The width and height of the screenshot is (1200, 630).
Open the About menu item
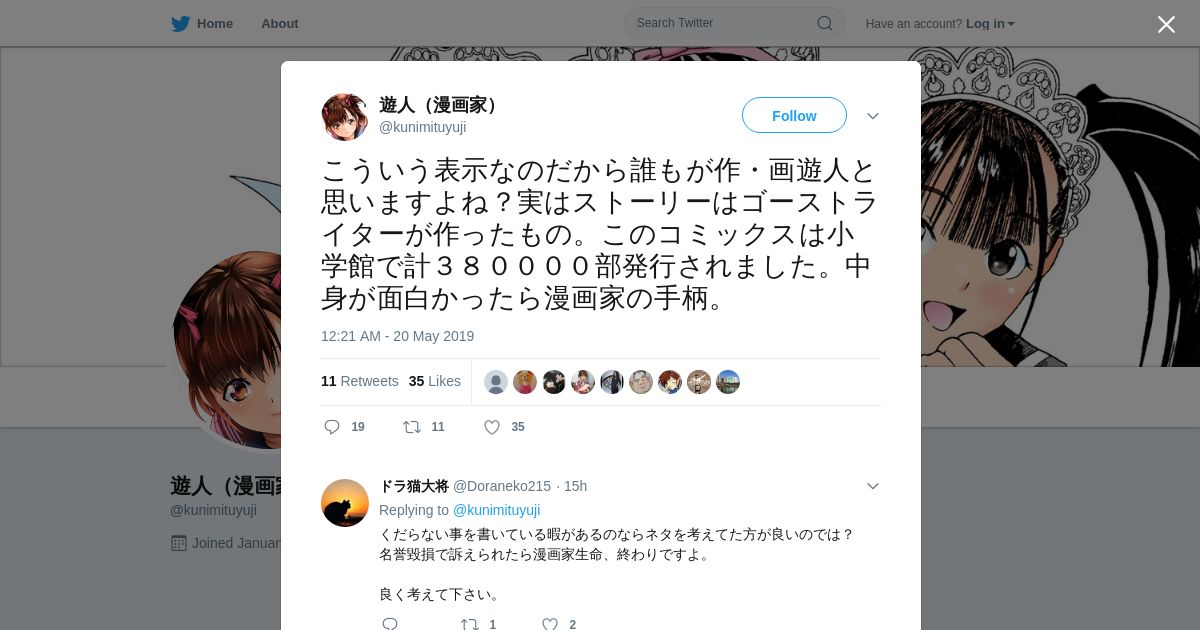click(280, 23)
